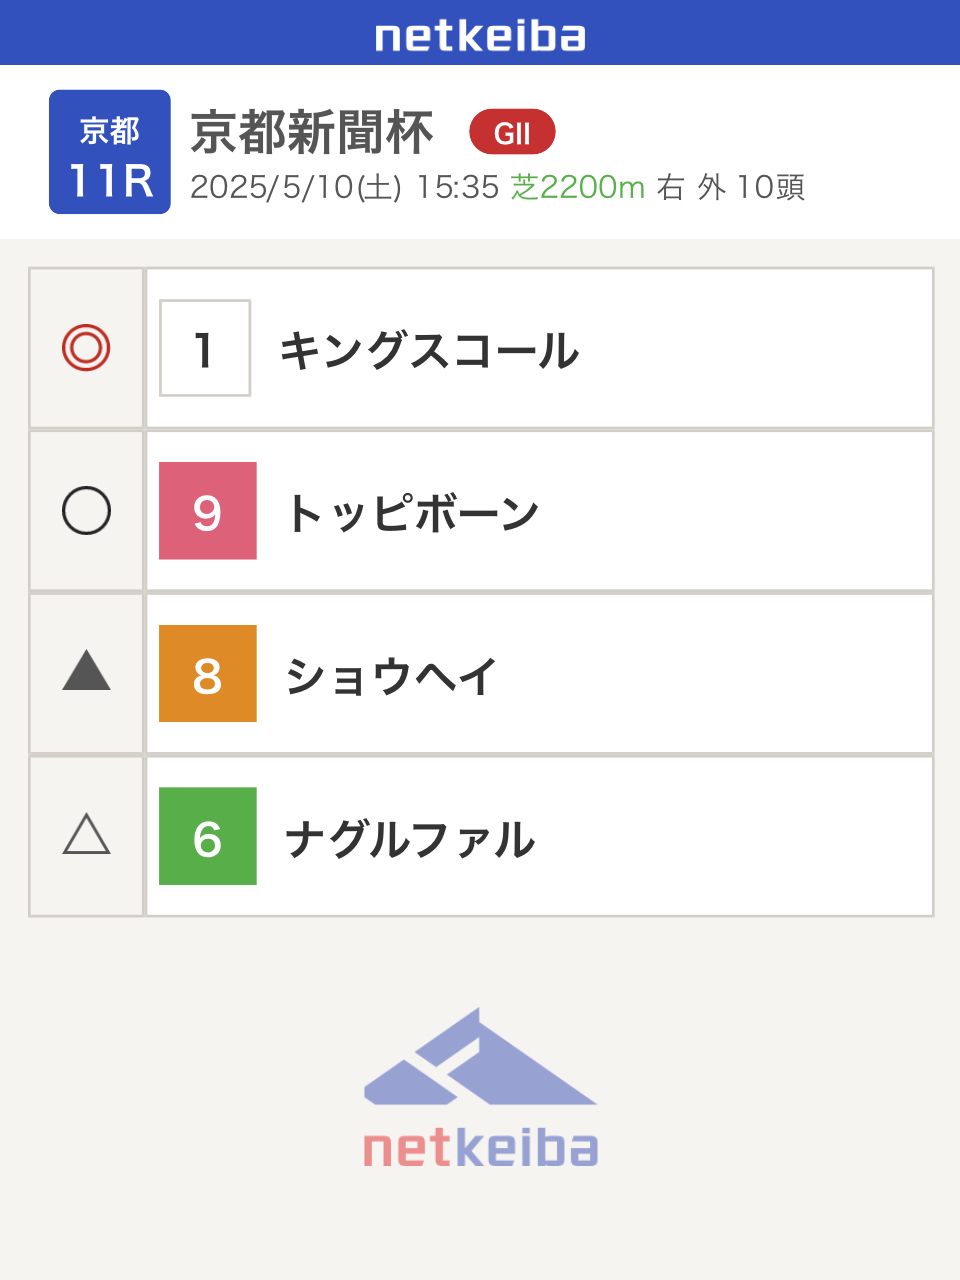Click the blue 京都 11R race badge
This screenshot has width=960, height=1280.
pyautogui.click(x=110, y=152)
